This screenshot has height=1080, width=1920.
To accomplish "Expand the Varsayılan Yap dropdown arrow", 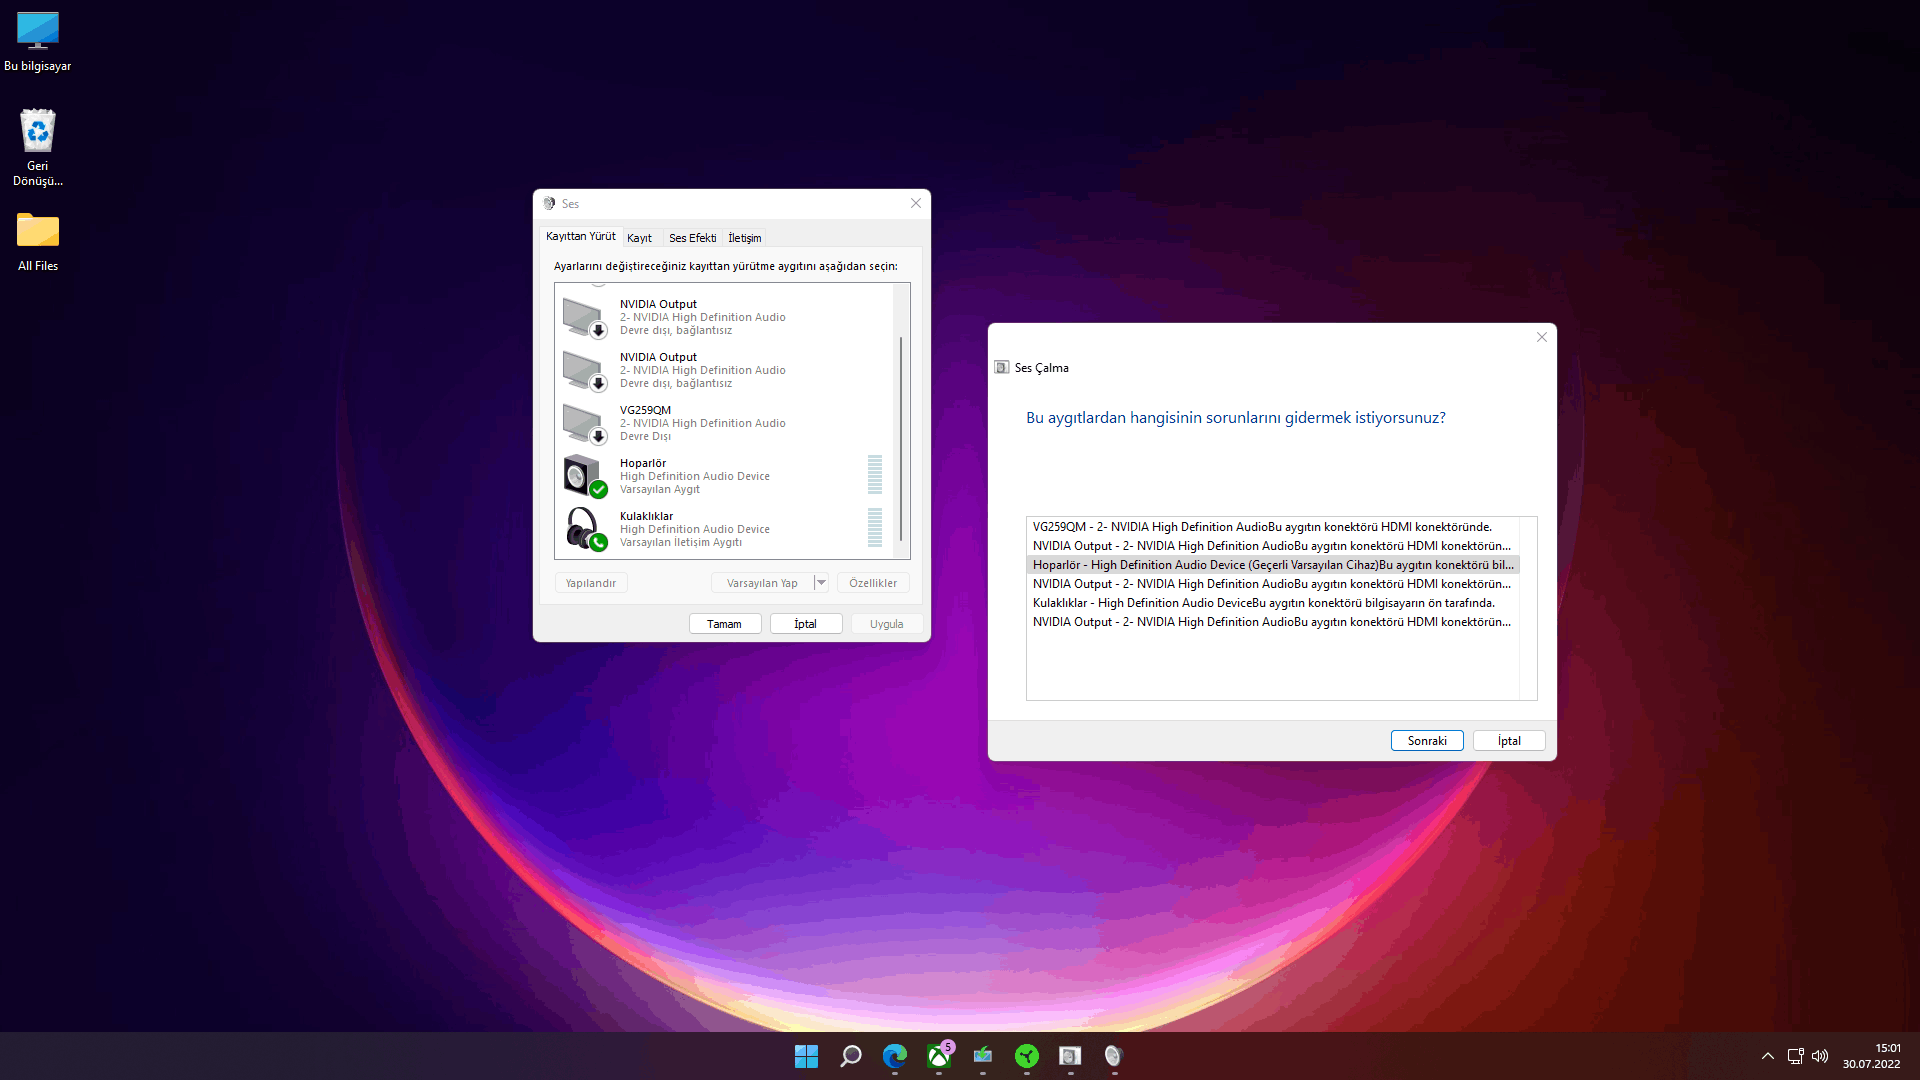I will point(821,583).
